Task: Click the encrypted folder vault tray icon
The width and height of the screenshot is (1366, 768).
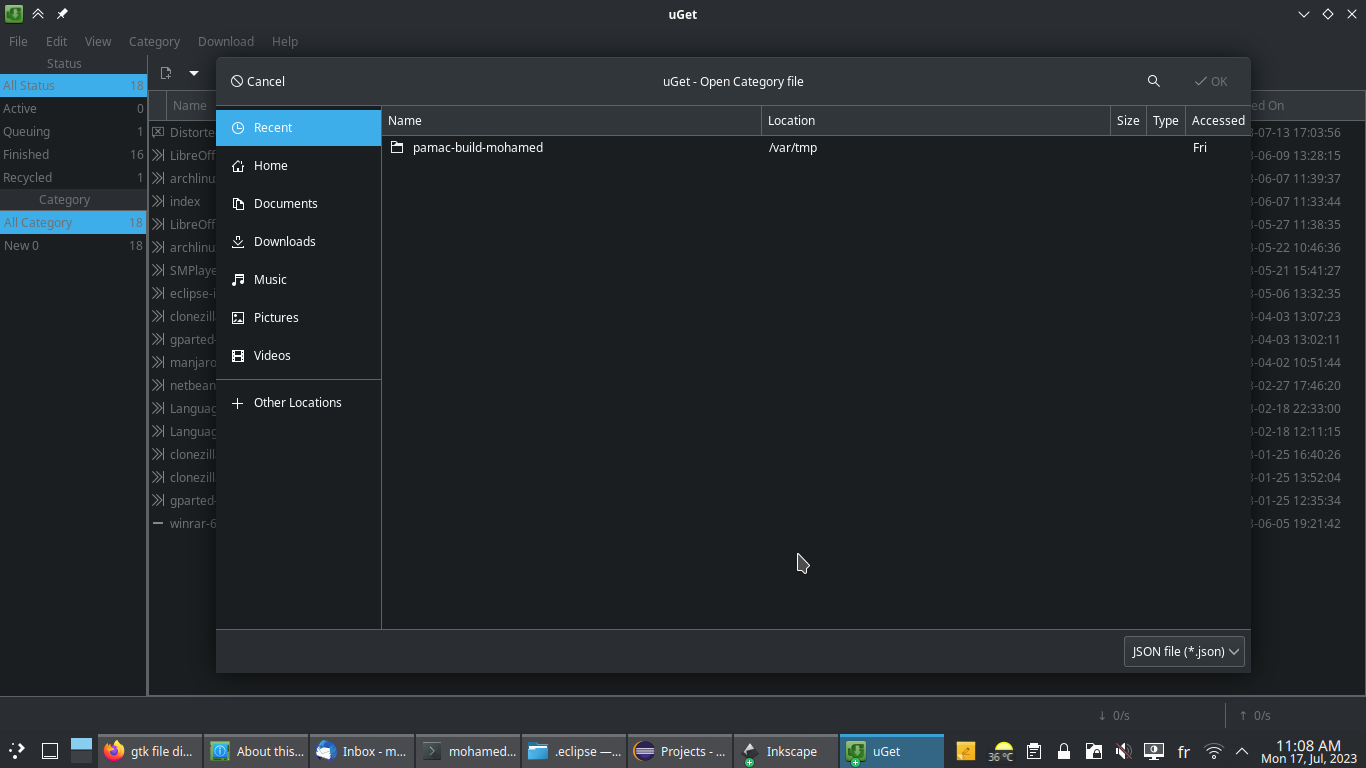Action: click(1094, 751)
